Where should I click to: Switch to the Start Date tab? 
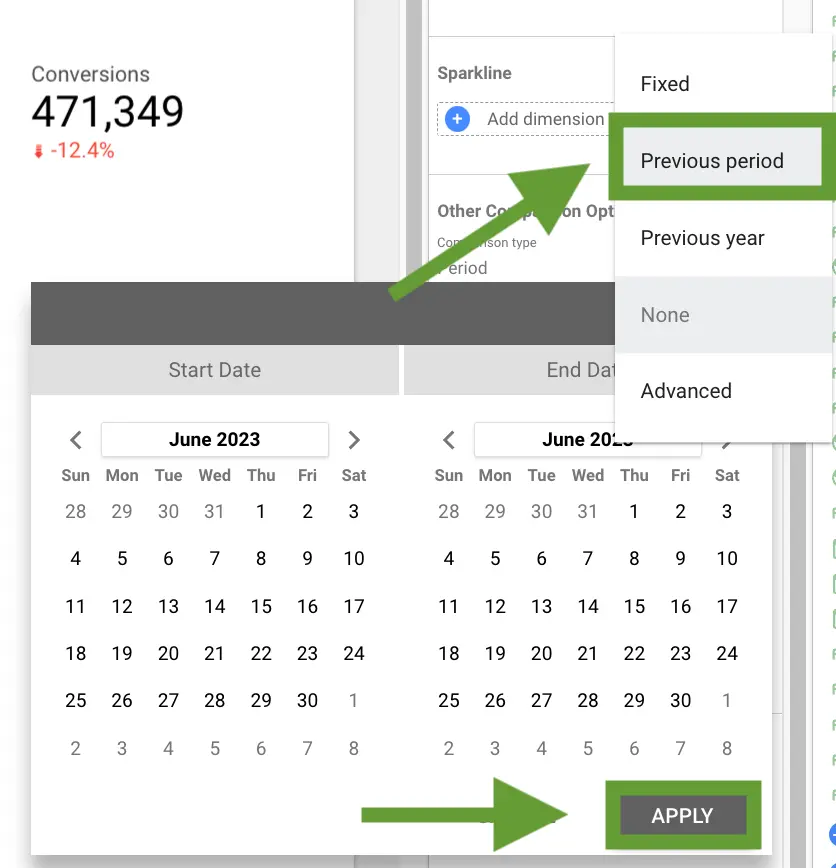(215, 370)
